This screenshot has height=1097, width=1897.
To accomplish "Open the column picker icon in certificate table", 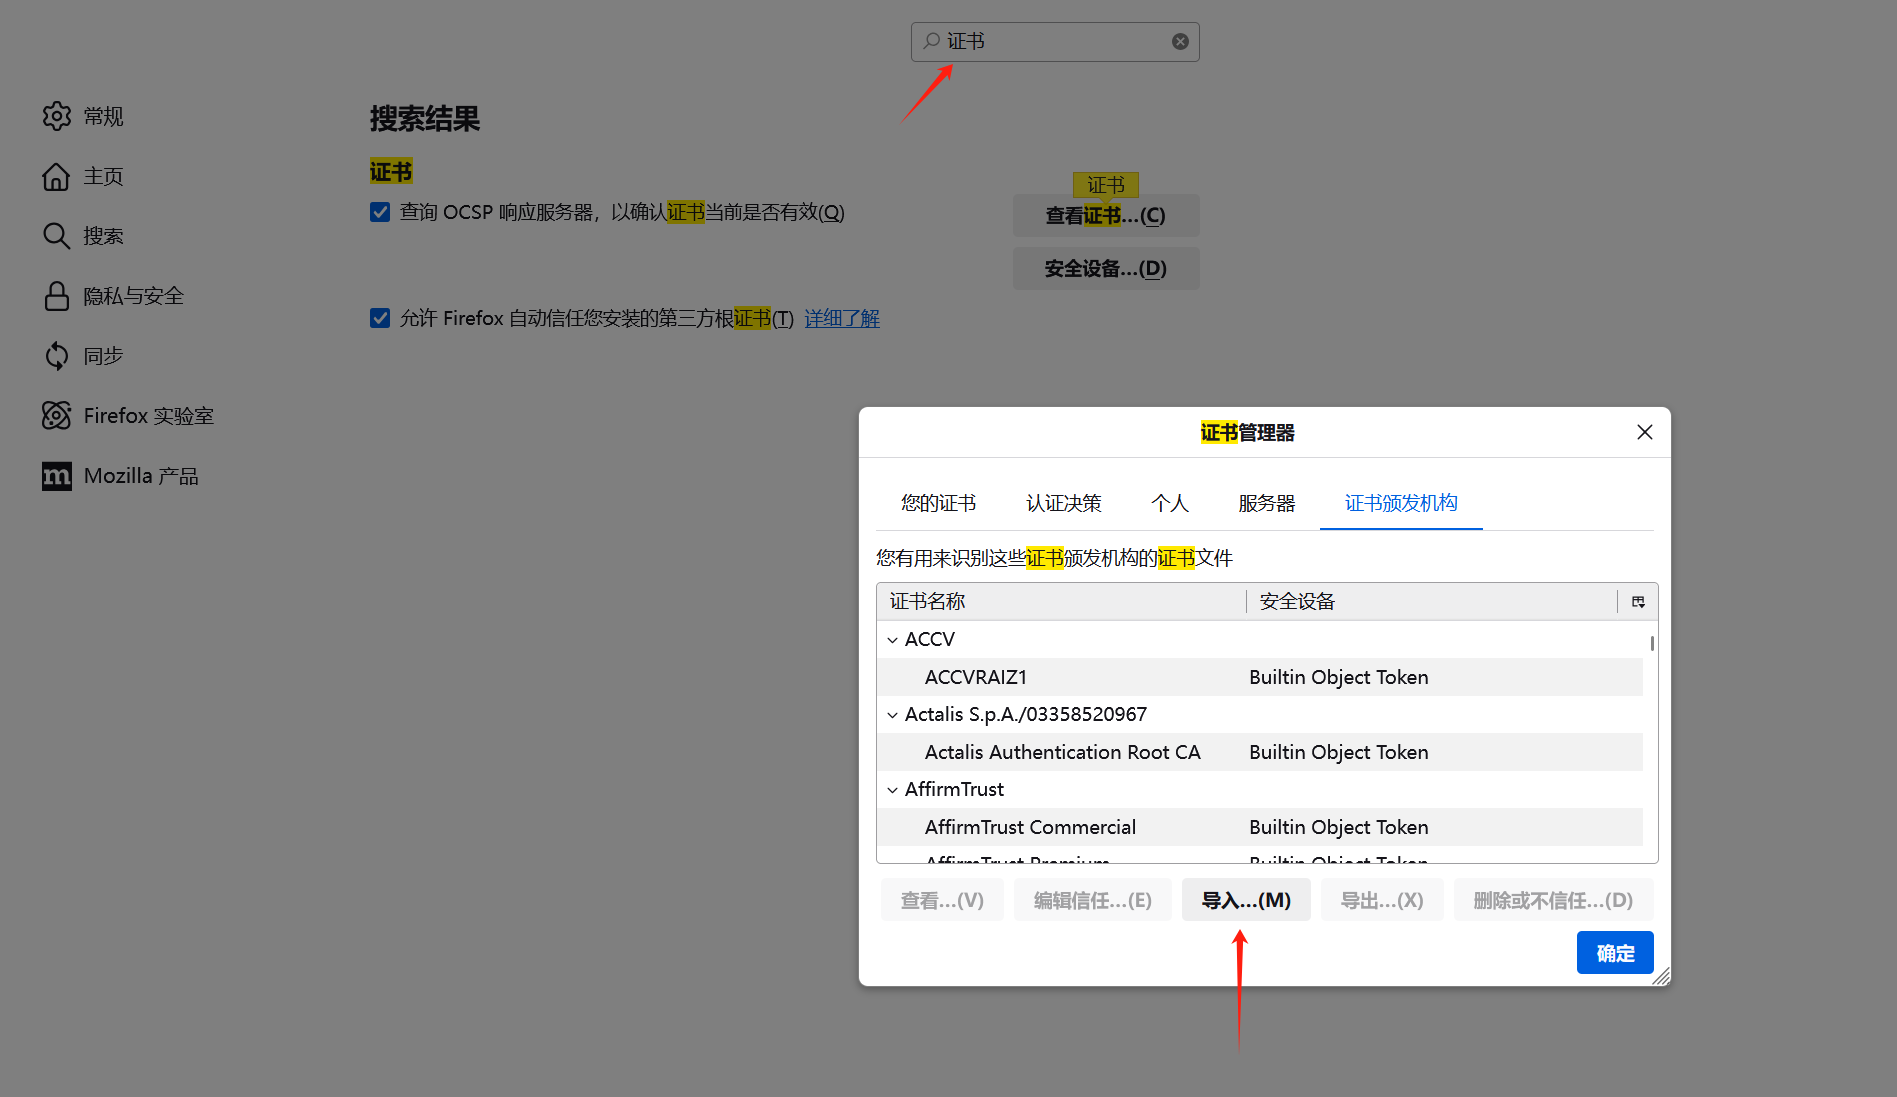I will 1638,601.
